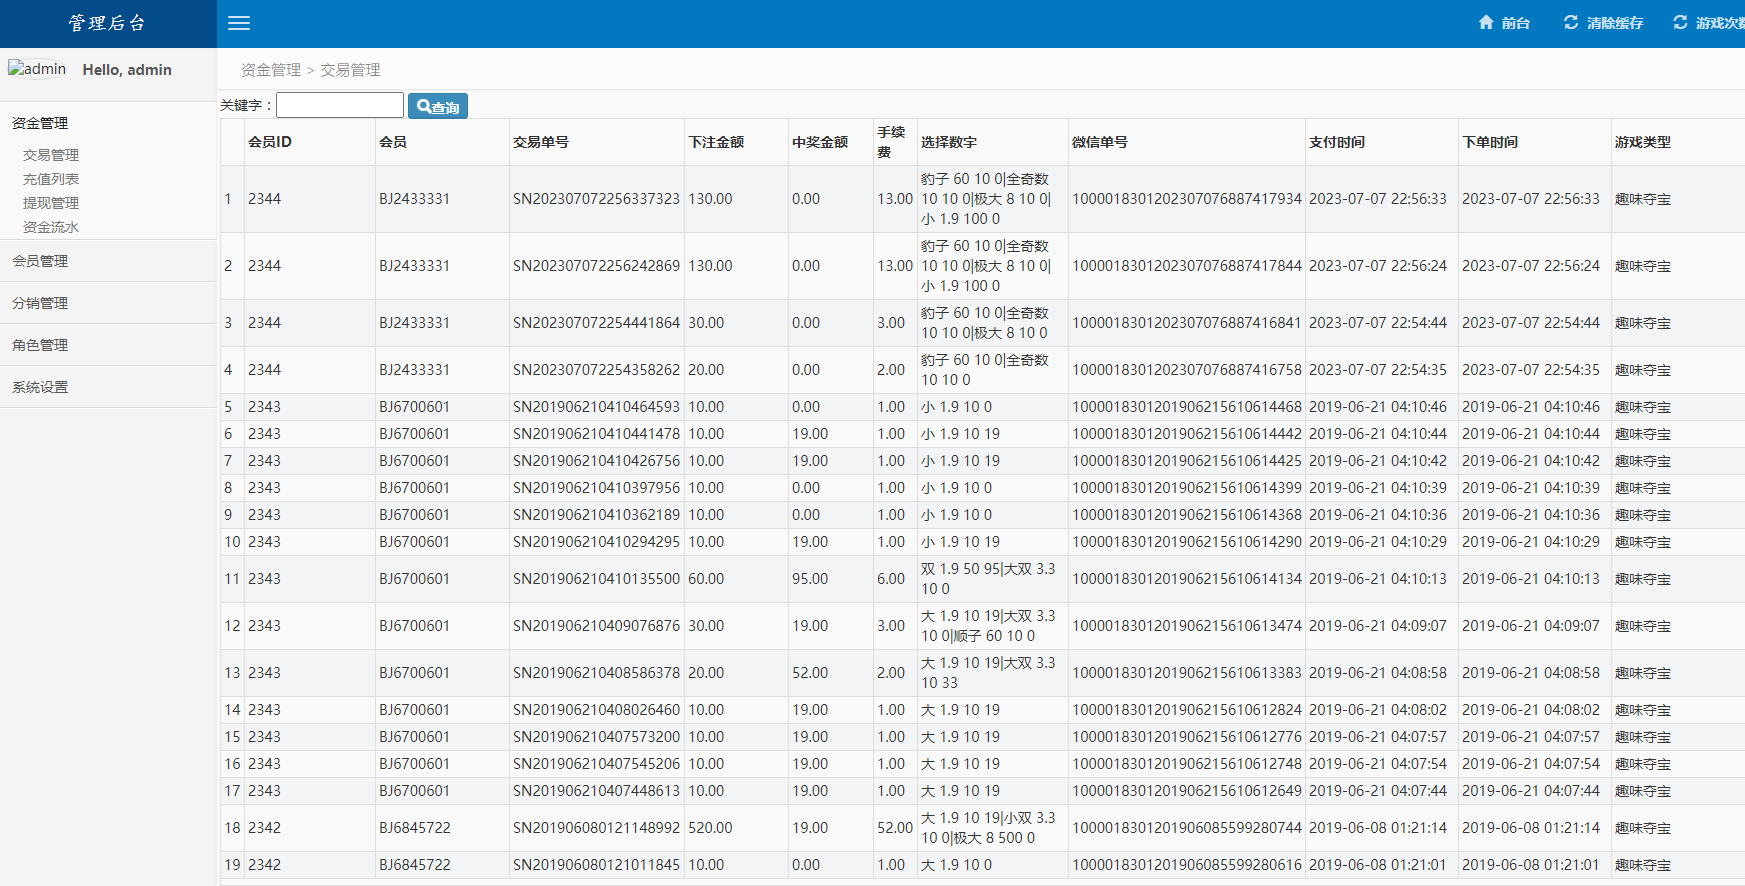Click the 清除缓存 refresh icon
This screenshot has width=1745, height=886.
1571,23
